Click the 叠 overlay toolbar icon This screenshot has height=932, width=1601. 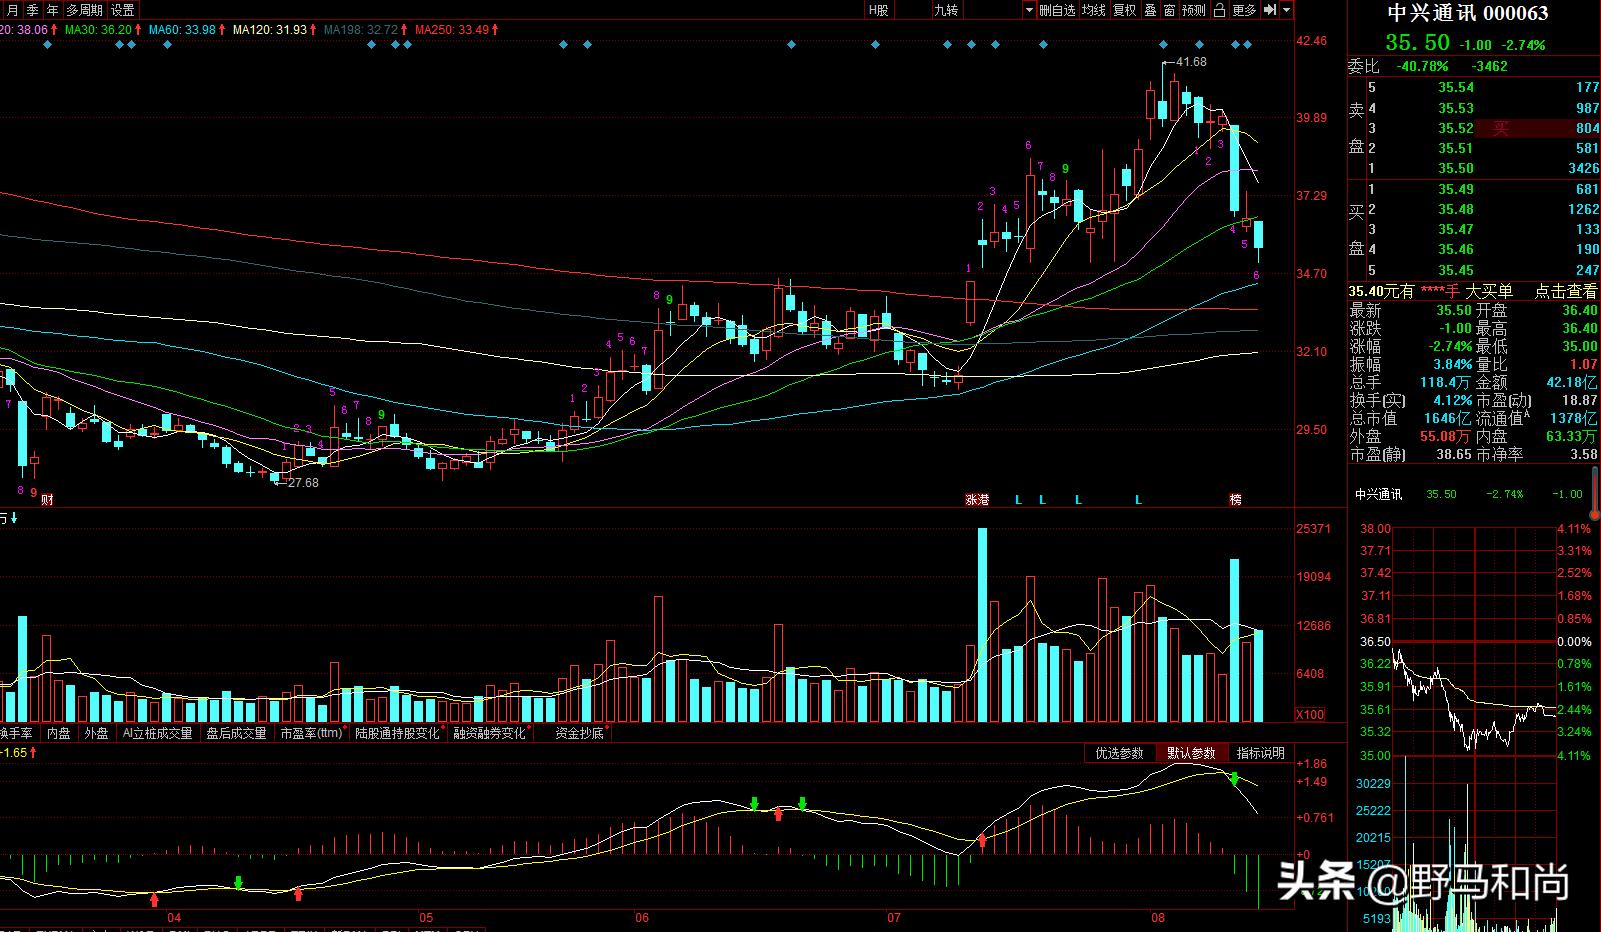[1150, 10]
